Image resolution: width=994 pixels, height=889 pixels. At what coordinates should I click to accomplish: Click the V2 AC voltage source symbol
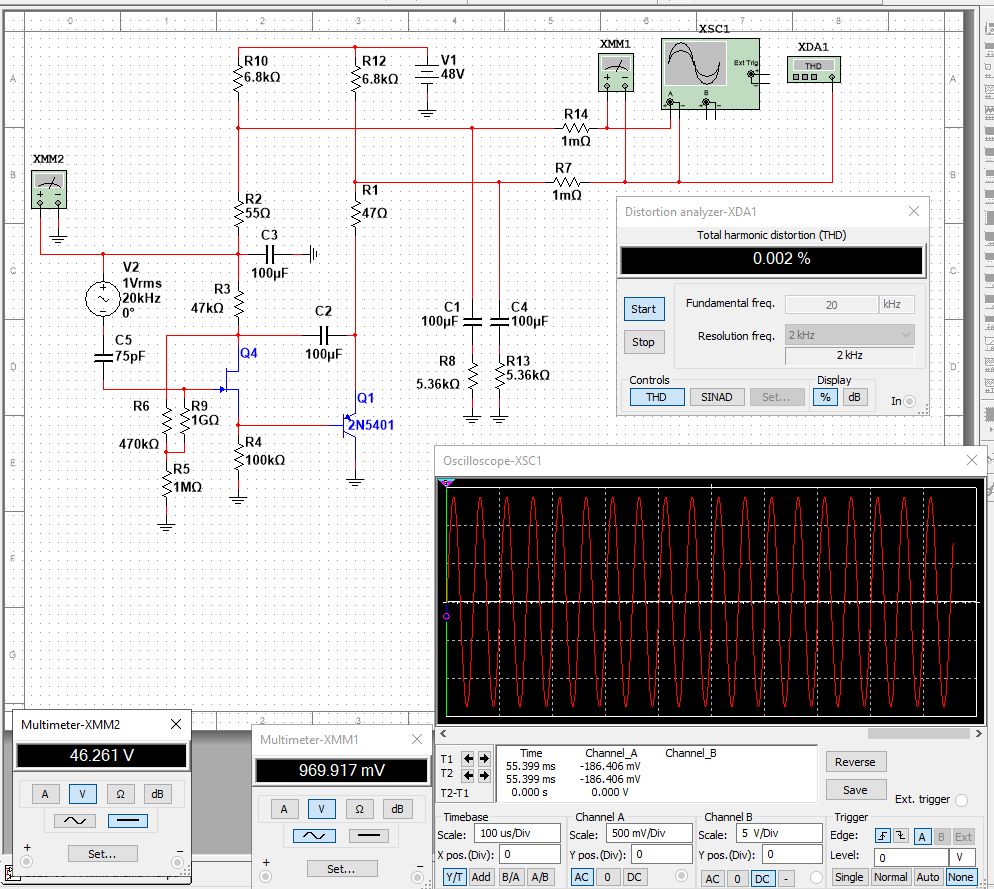tap(103, 297)
